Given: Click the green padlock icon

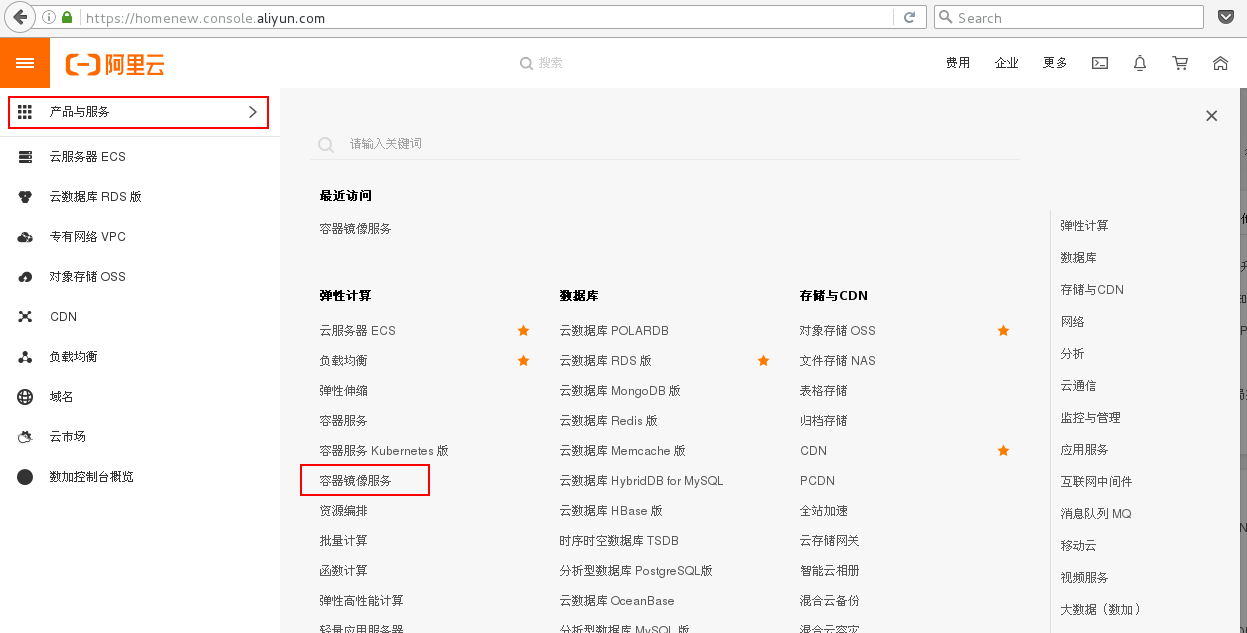Looking at the screenshot, I should point(67,18).
